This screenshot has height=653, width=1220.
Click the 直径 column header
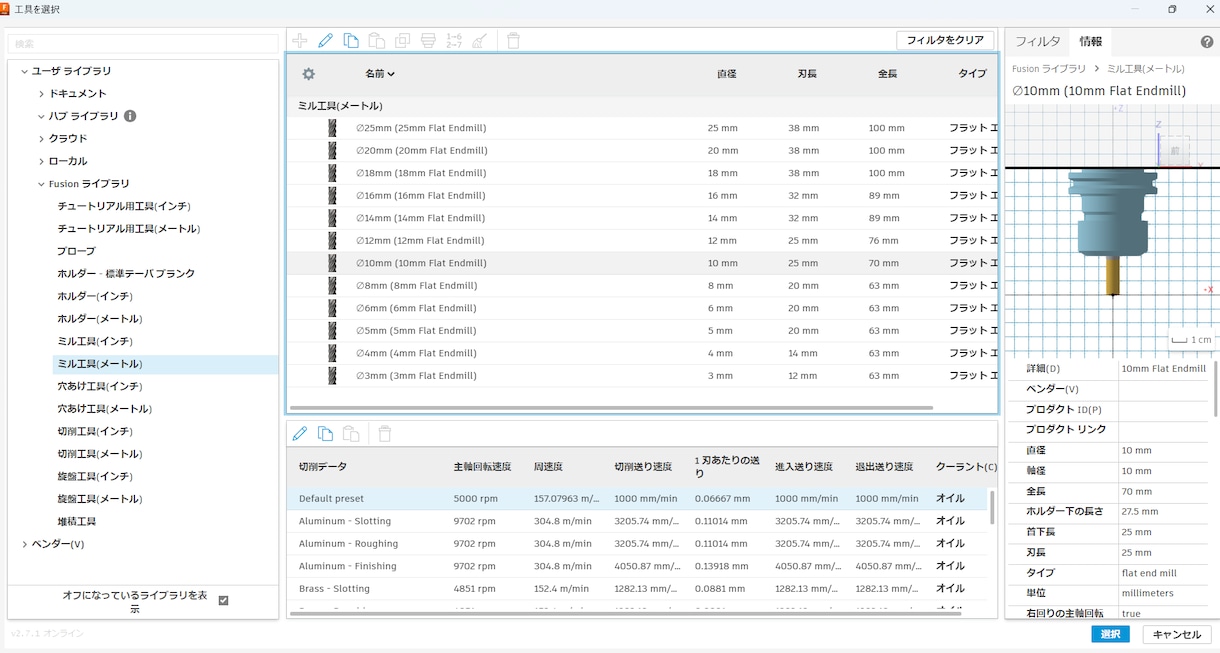(727, 74)
